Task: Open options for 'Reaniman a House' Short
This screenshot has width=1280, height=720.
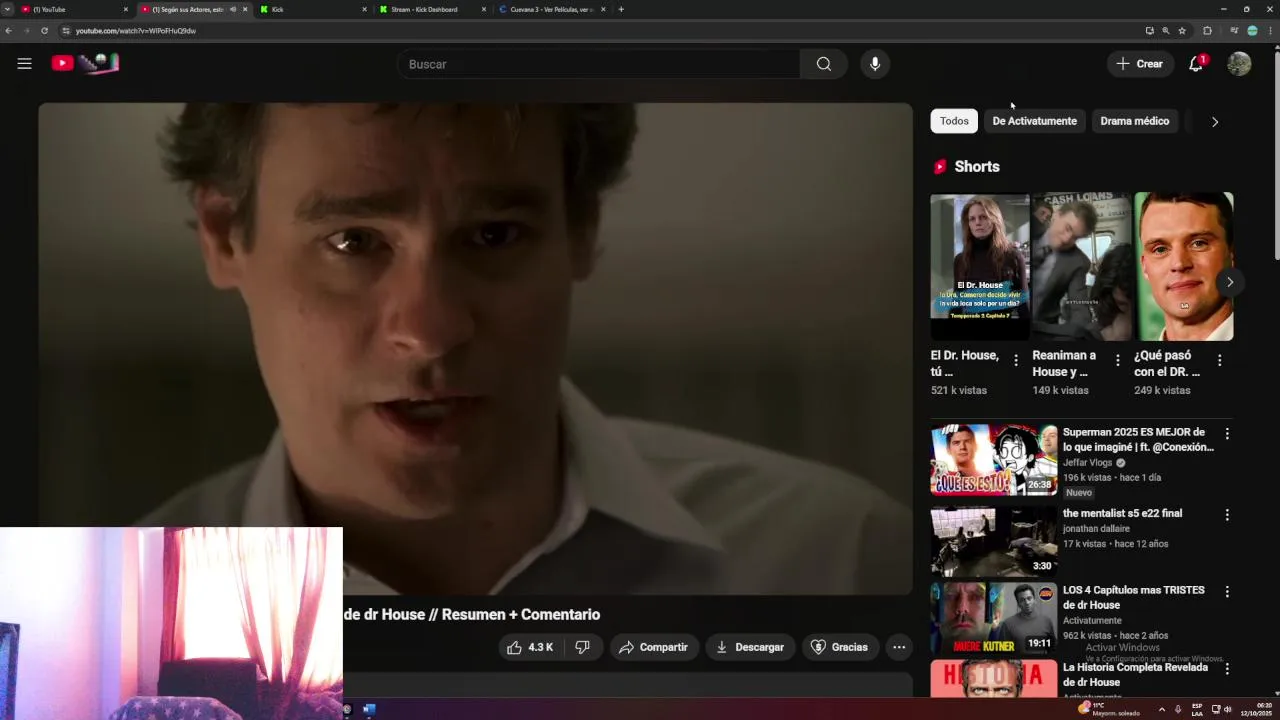Action: (1118, 360)
